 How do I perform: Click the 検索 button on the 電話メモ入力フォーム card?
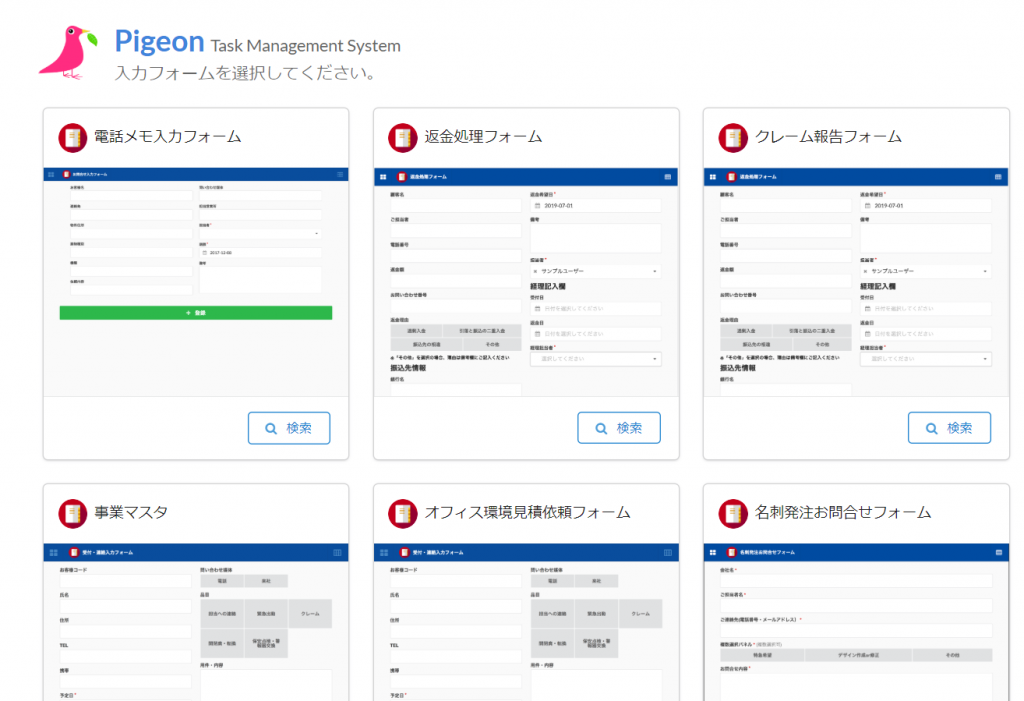coord(289,428)
